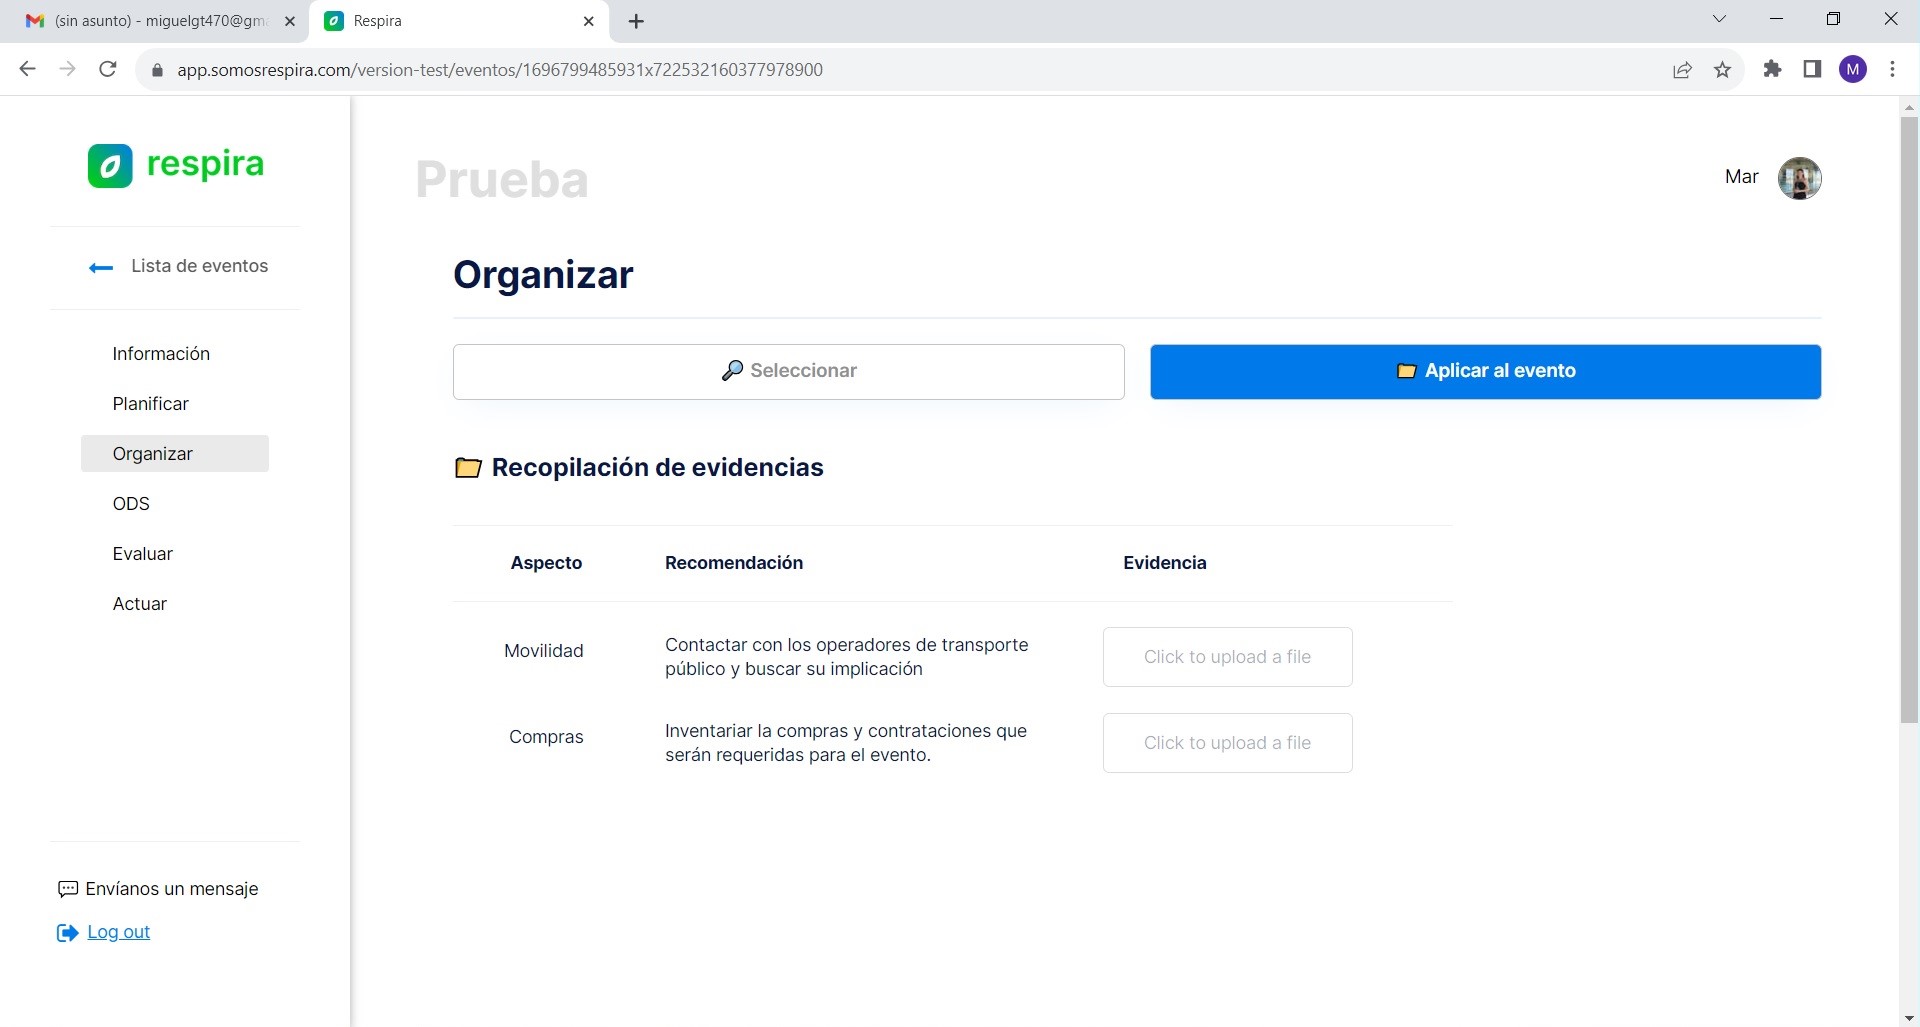
Task: Click the log out door icon
Action: pyautogui.click(x=67, y=933)
